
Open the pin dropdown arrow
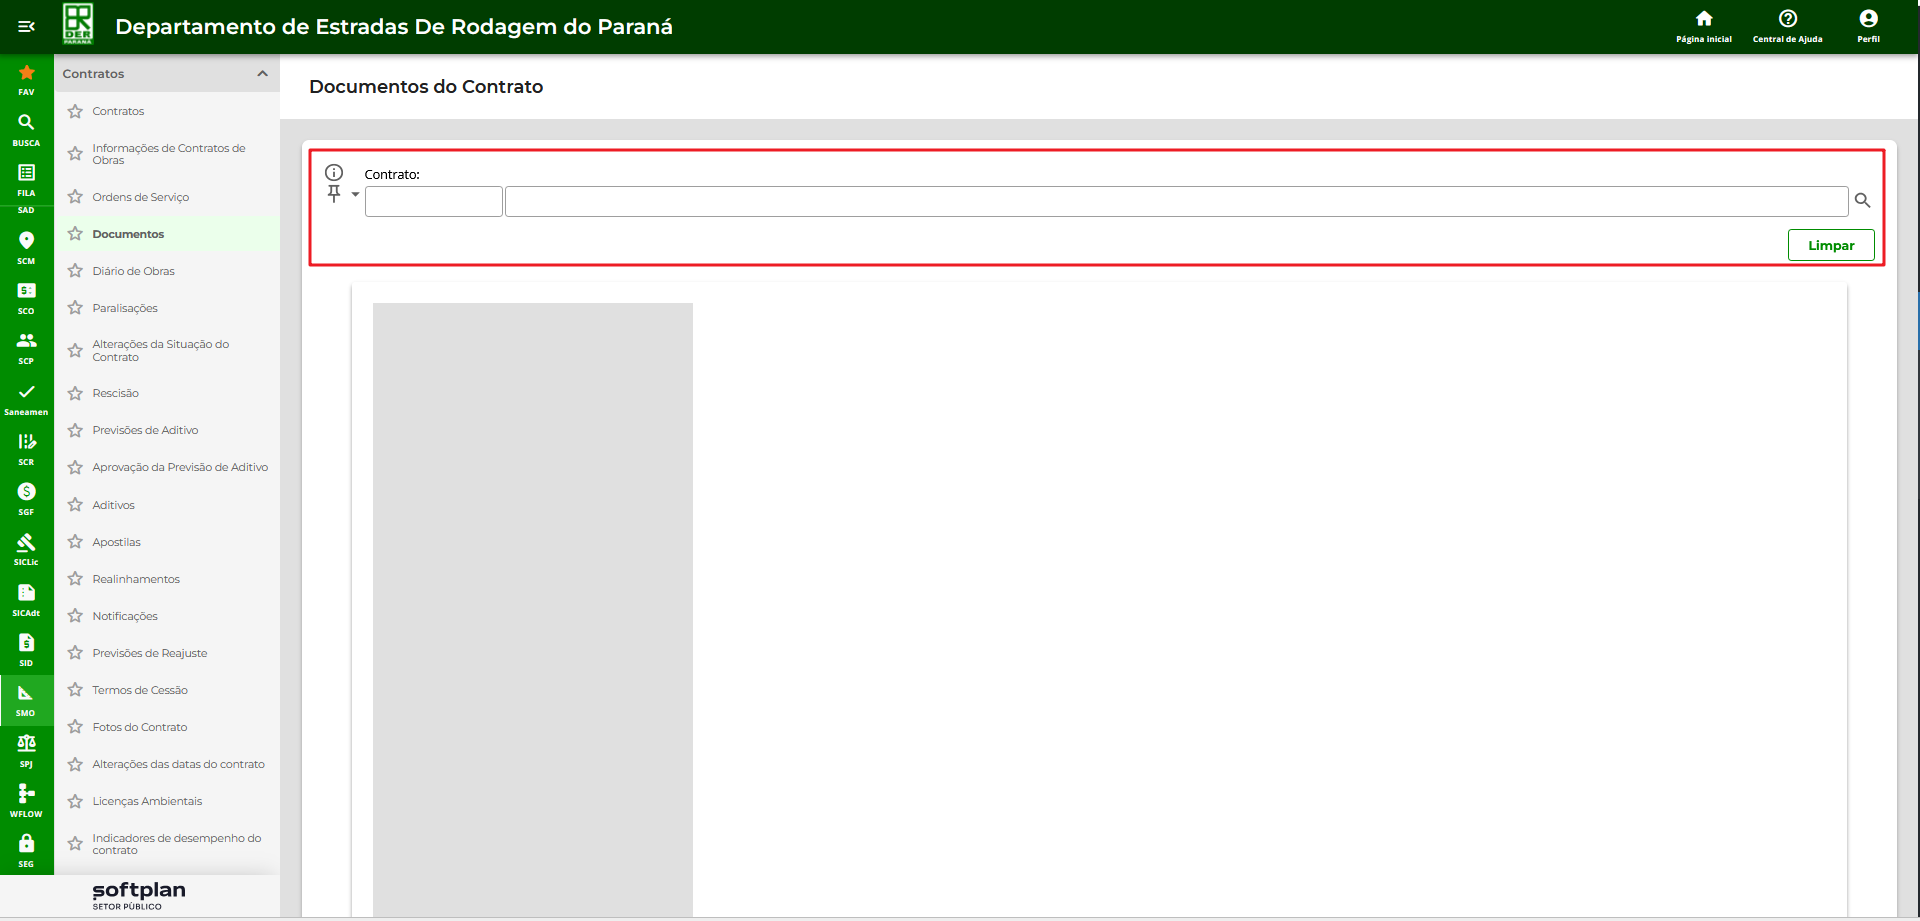[355, 195]
